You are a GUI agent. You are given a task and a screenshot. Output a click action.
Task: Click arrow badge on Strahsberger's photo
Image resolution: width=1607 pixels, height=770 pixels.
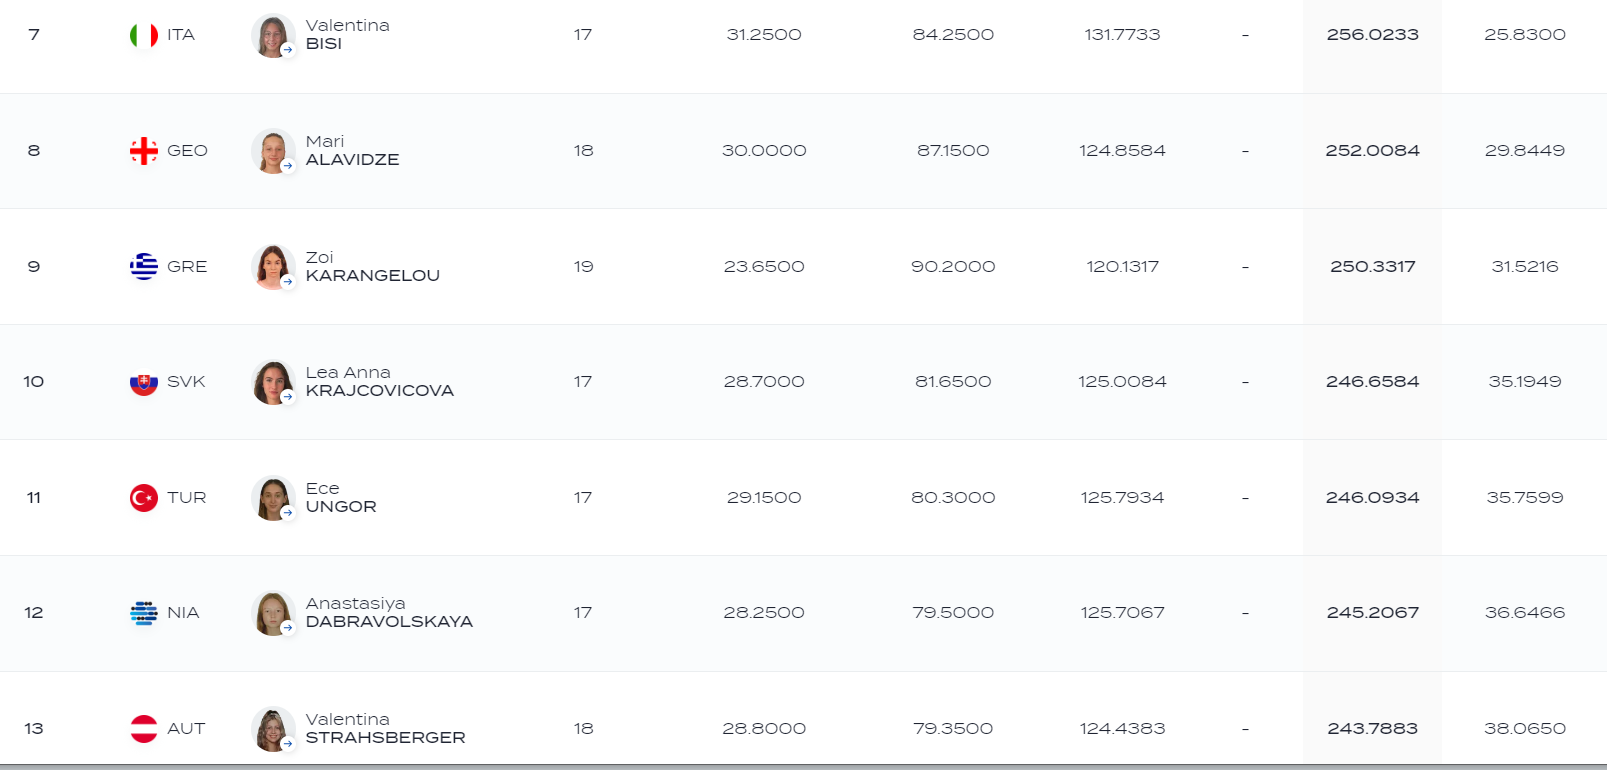pyautogui.click(x=287, y=744)
